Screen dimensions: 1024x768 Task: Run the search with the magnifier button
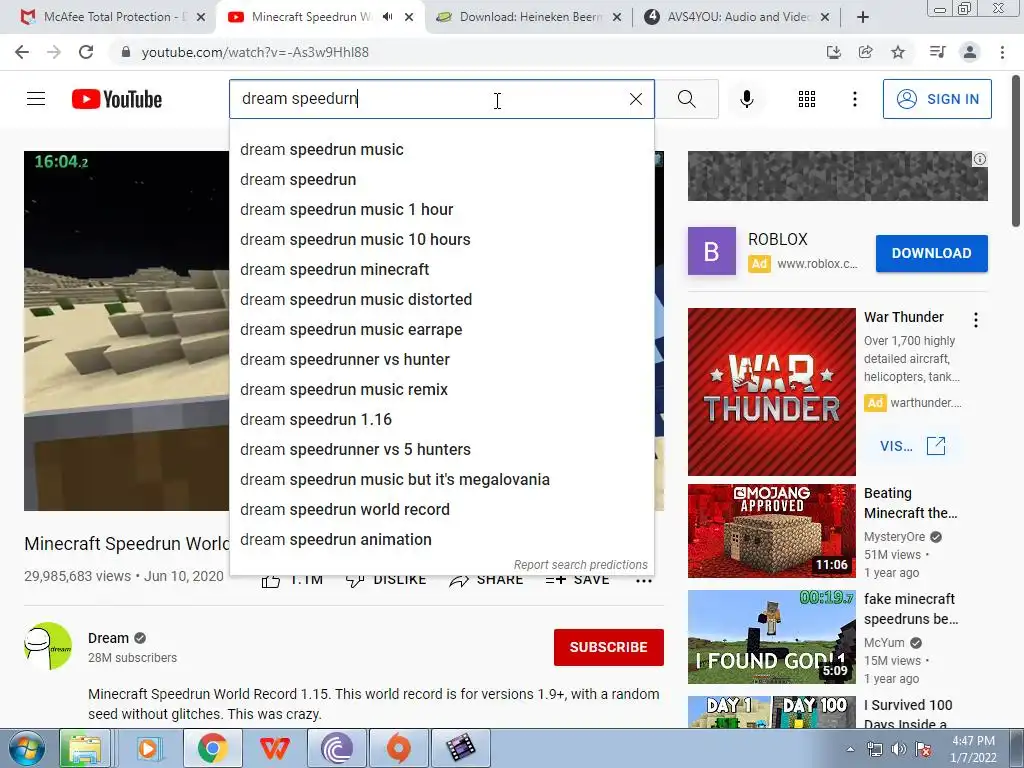point(686,99)
